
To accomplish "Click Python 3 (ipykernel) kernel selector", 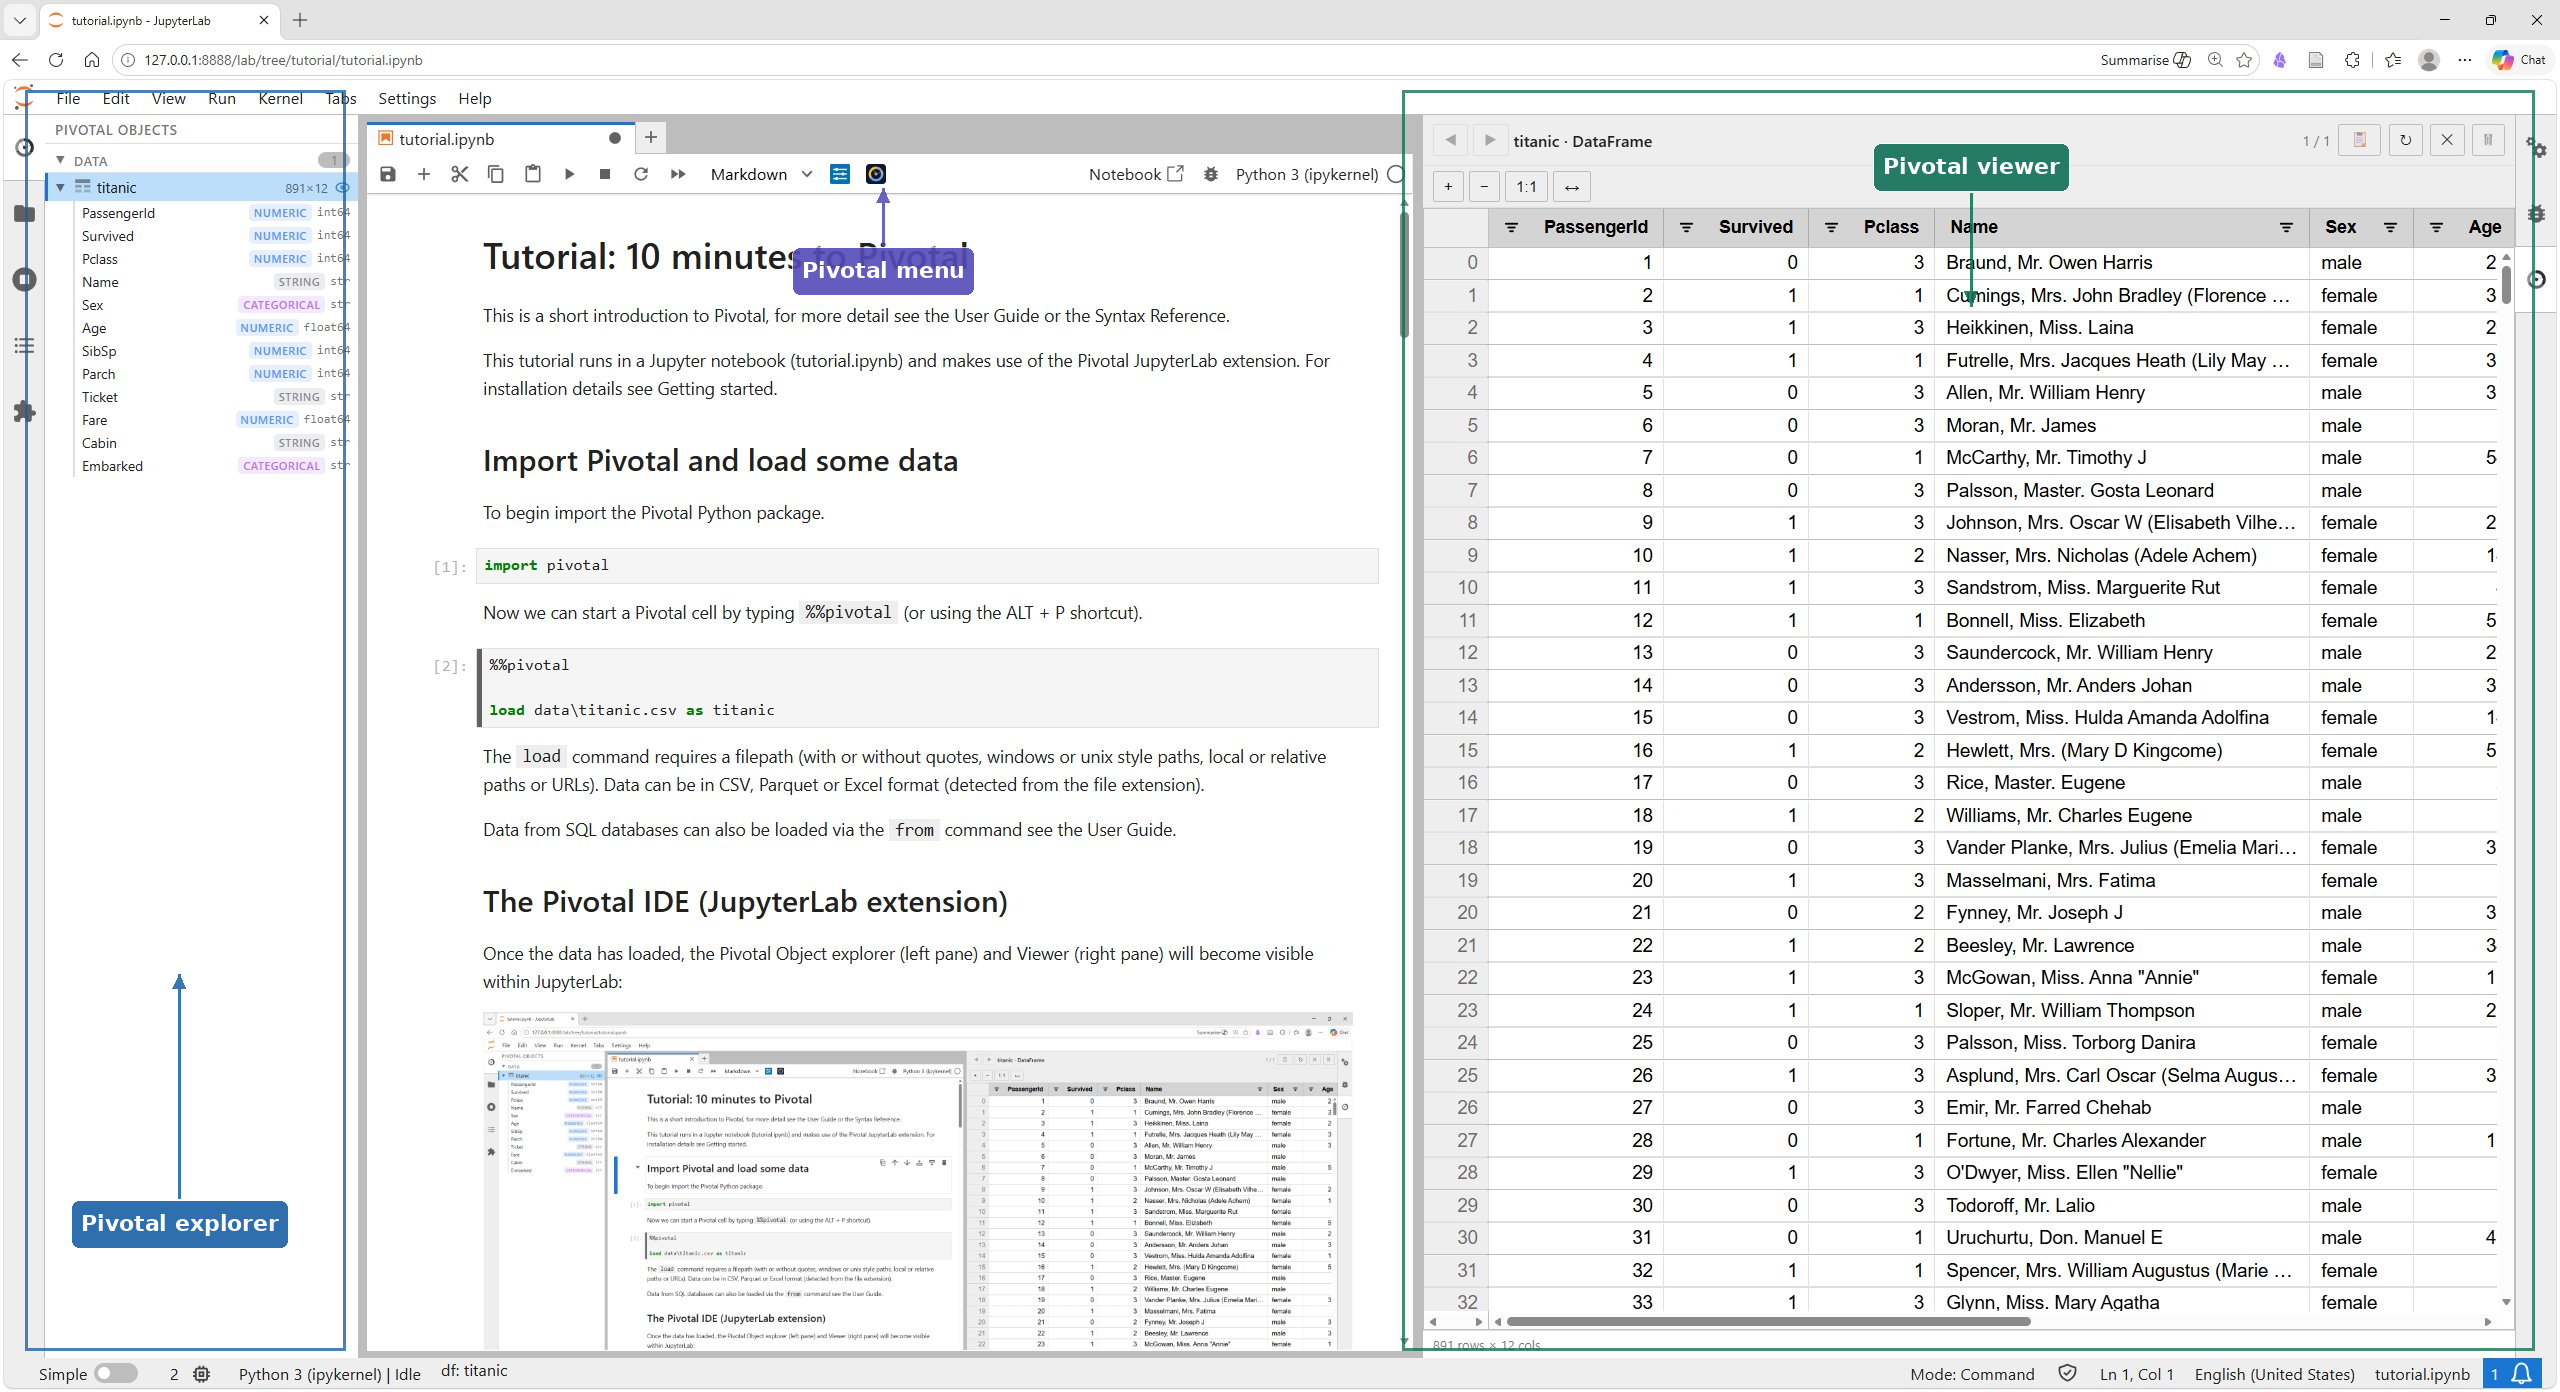I will (x=1307, y=174).
